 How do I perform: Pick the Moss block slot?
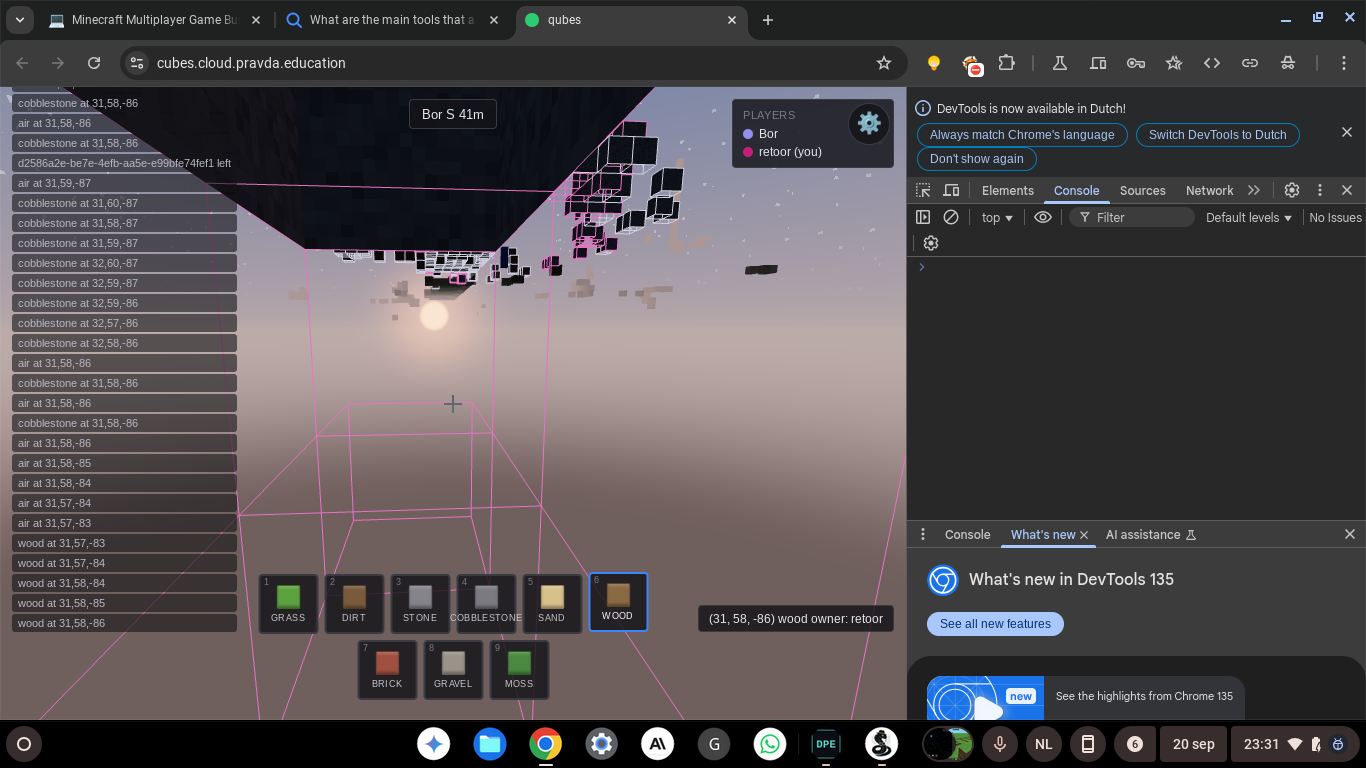tap(519, 669)
